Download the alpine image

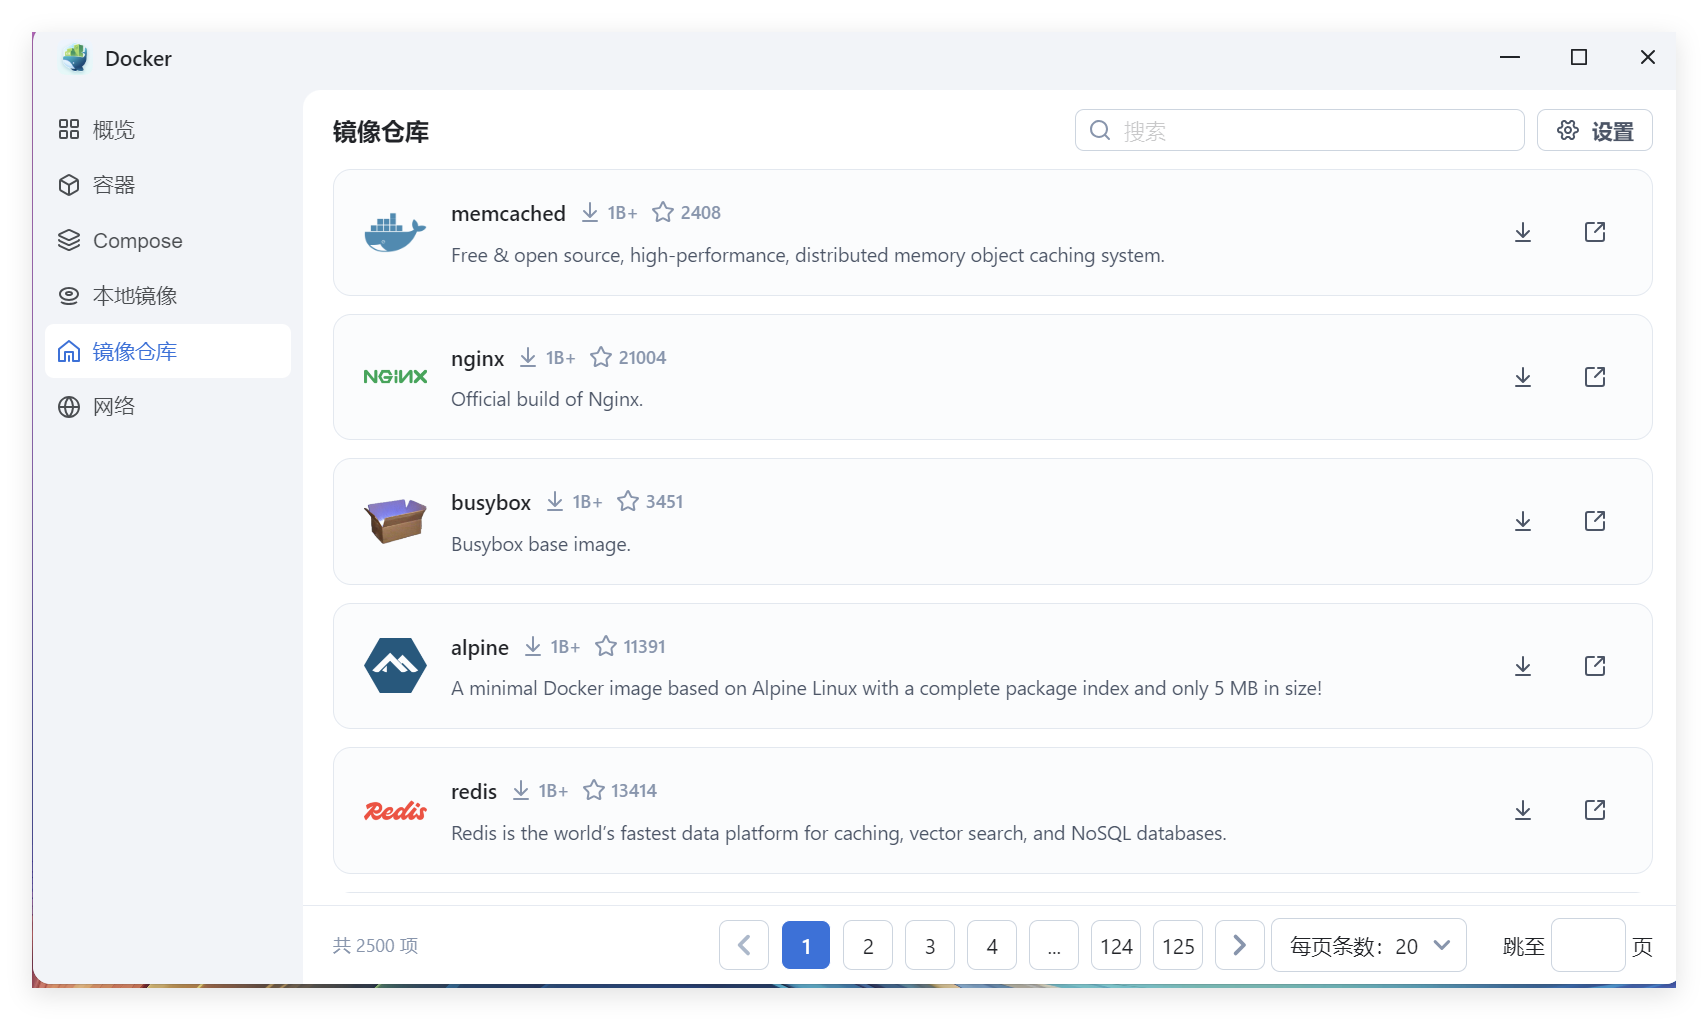tap(1523, 666)
